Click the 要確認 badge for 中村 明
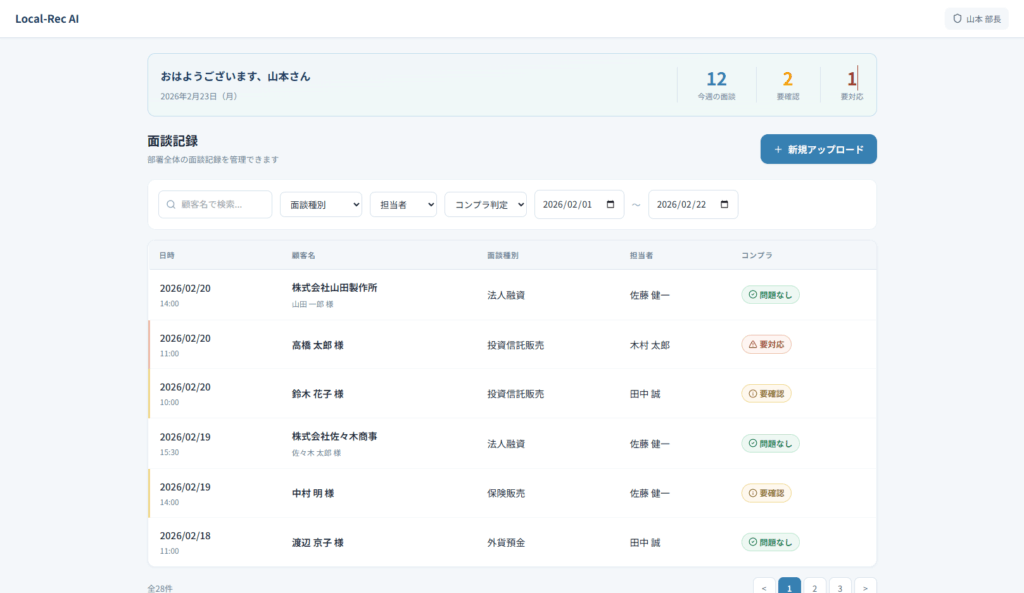 [766, 493]
